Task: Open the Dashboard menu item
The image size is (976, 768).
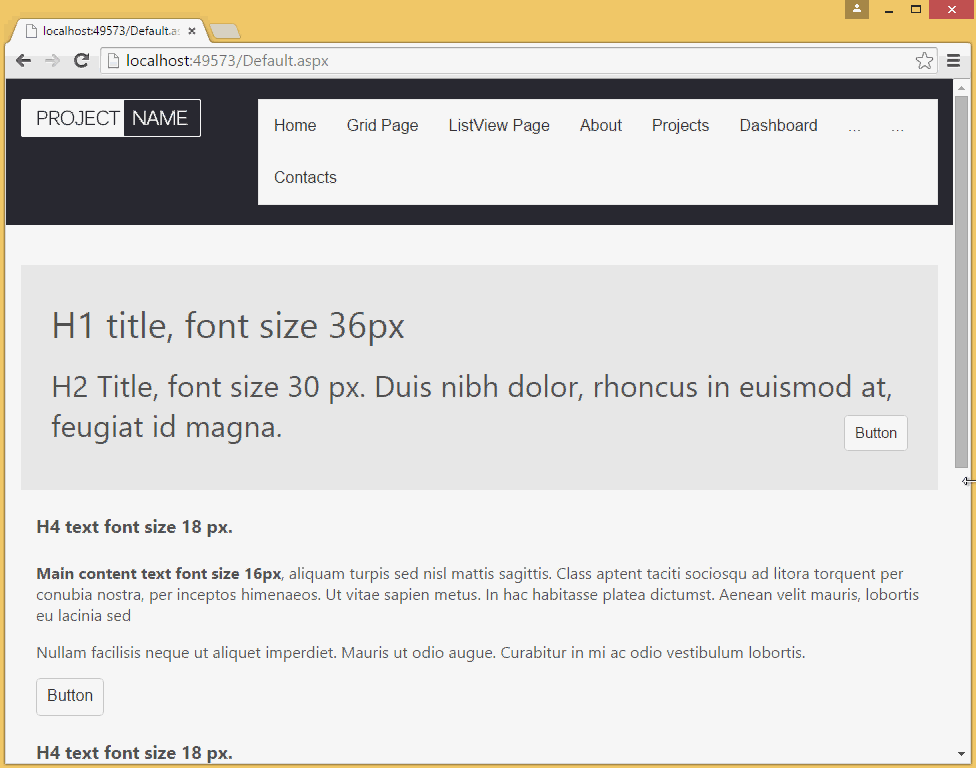Action: click(778, 125)
